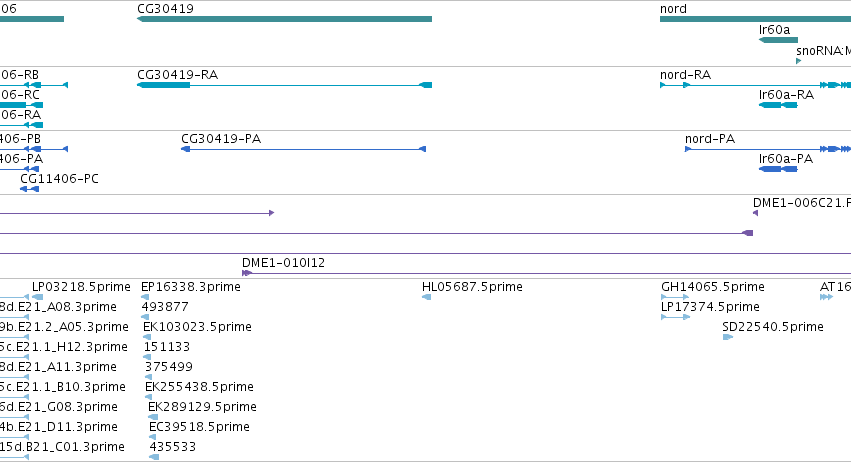
Task: Select the CG30419 gene bar
Action: coord(284,19)
